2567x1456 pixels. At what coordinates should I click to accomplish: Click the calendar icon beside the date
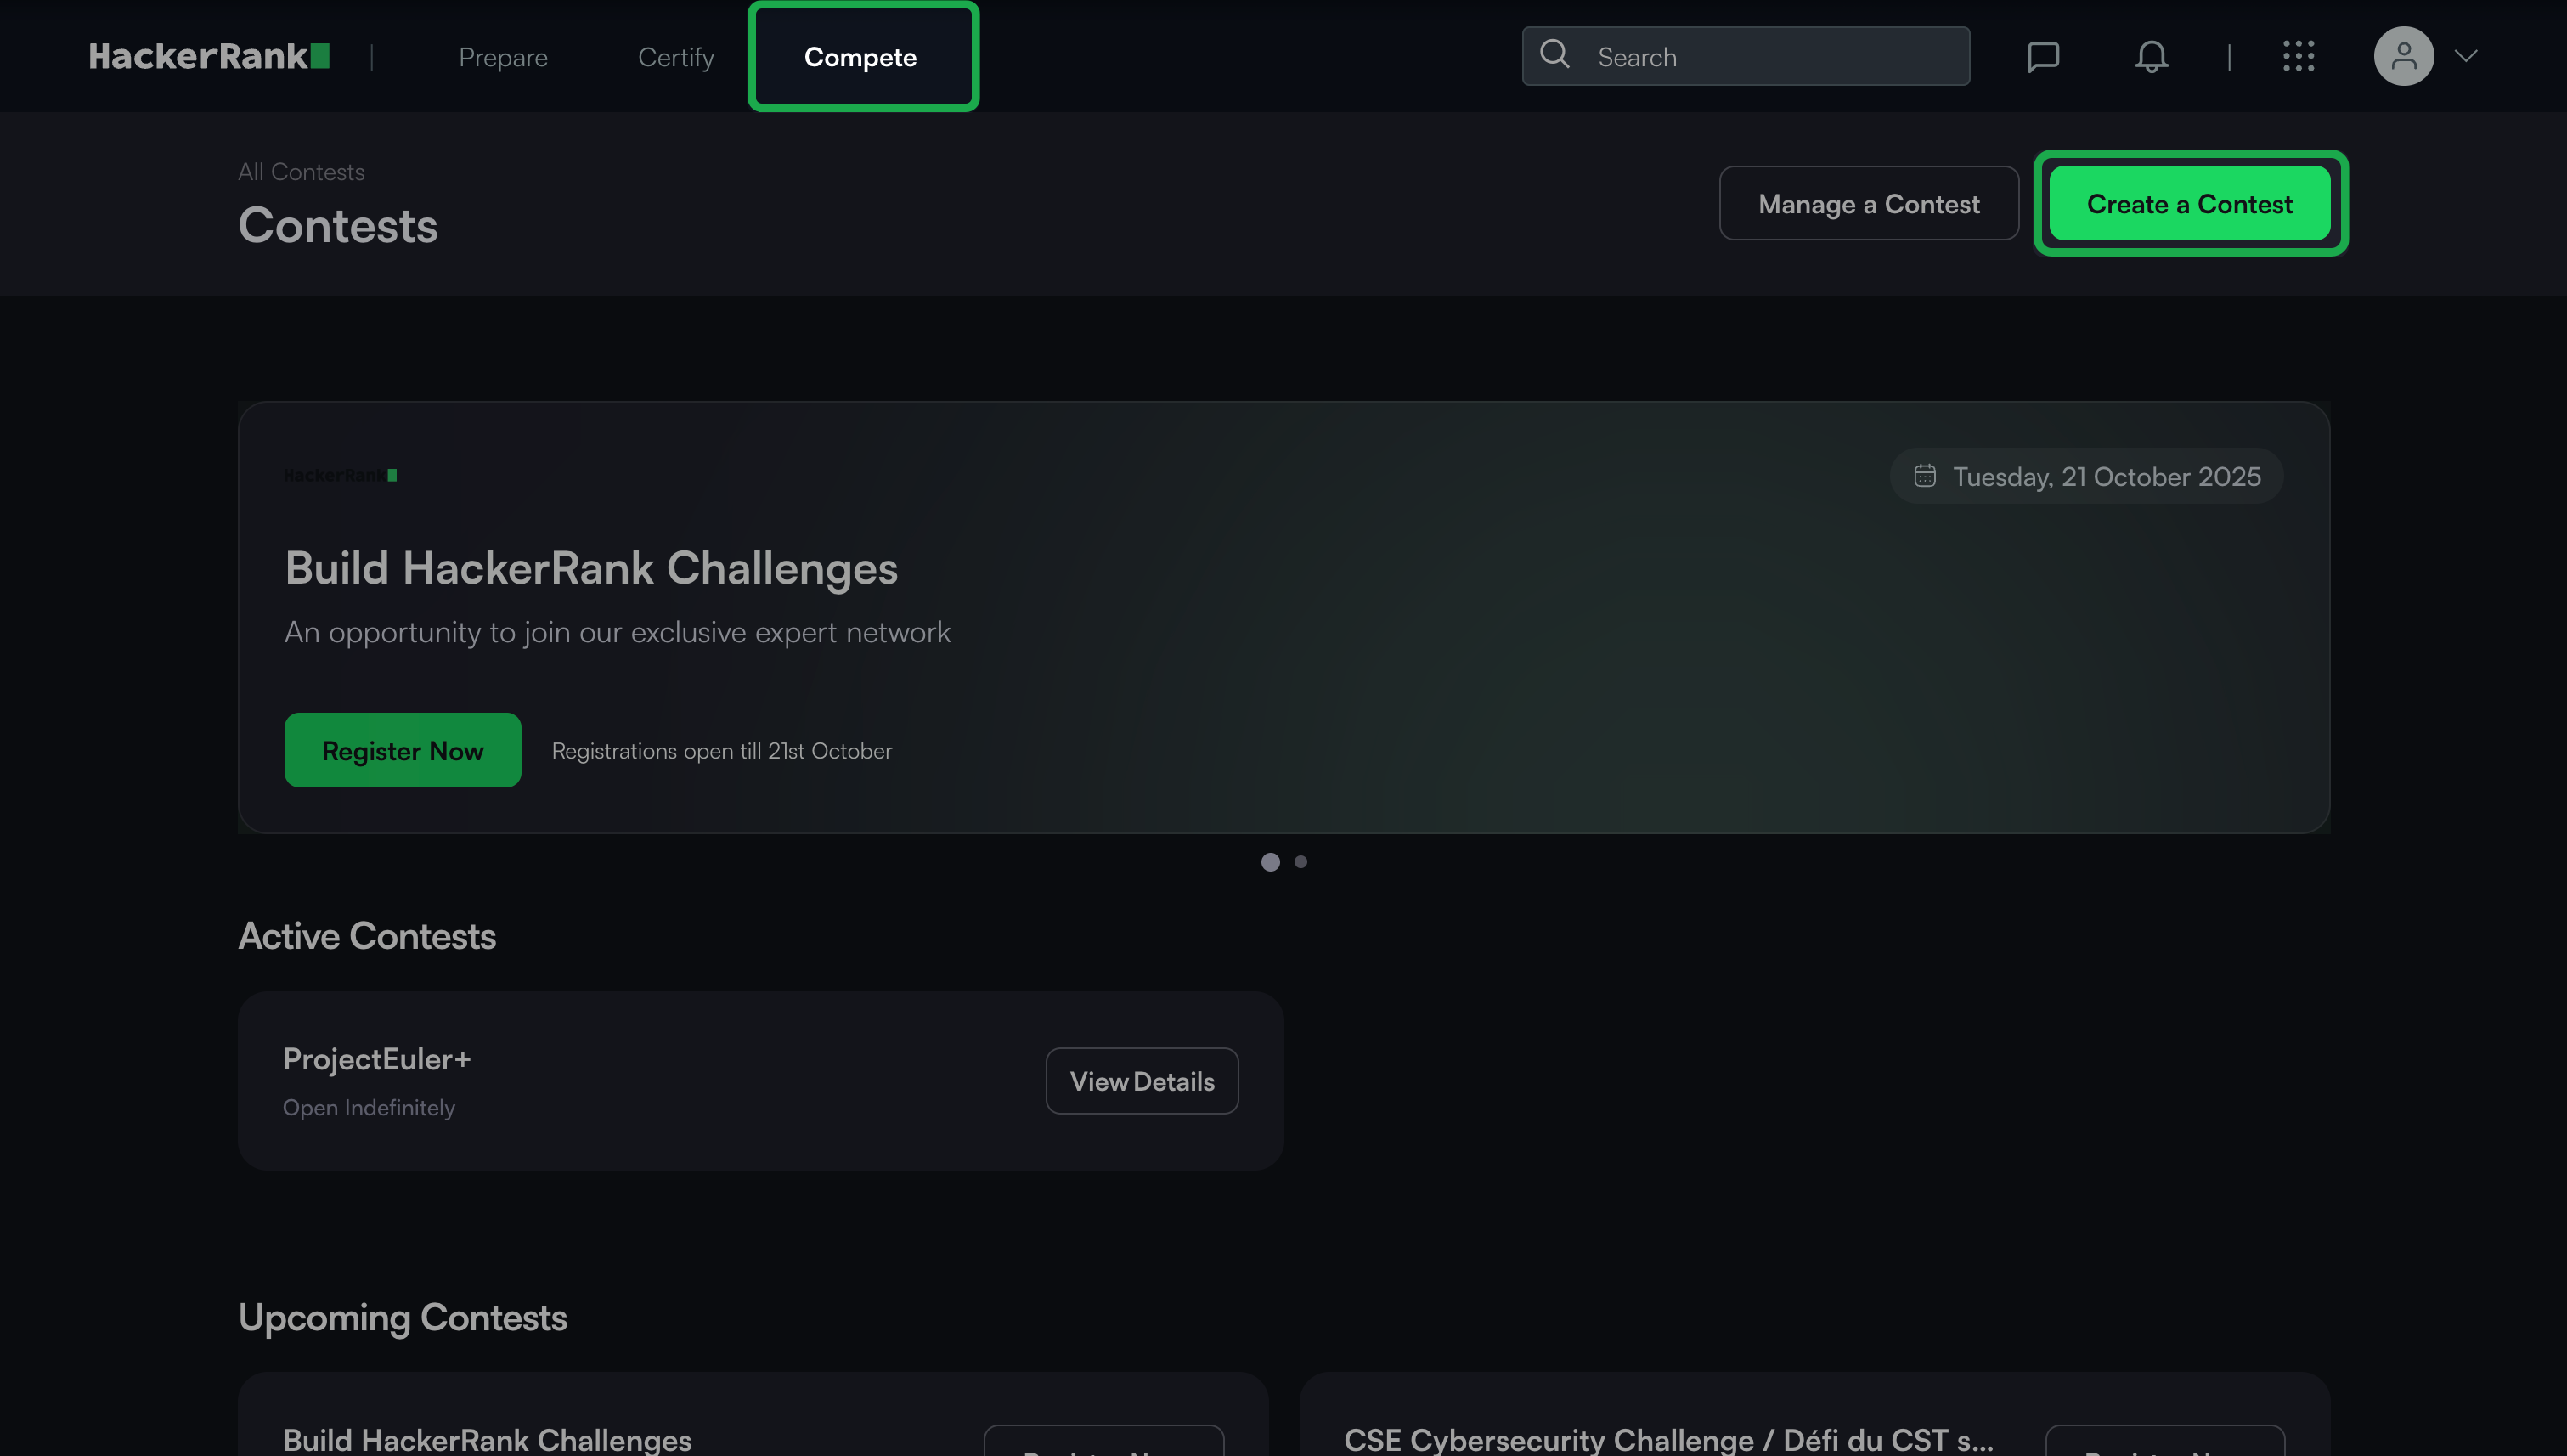1924,476
